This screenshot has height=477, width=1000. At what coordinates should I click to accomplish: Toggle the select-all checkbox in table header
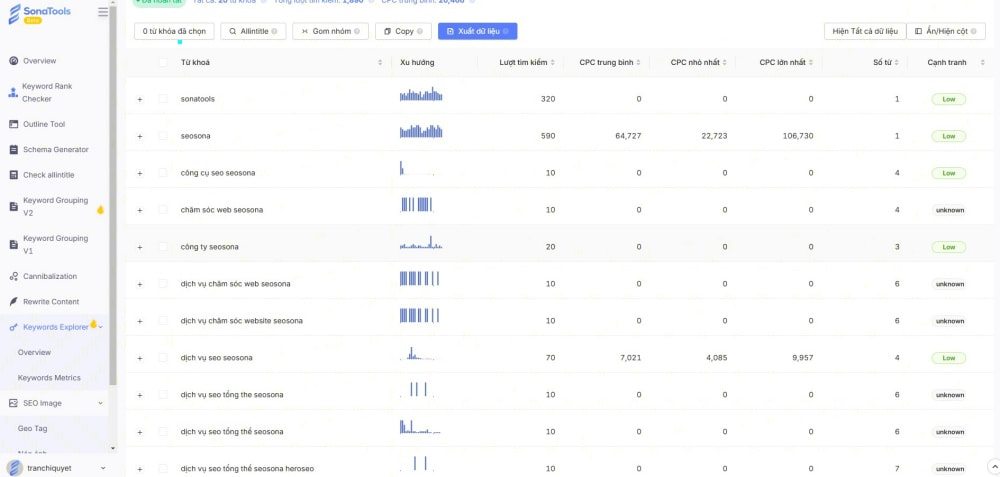point(163,63)
